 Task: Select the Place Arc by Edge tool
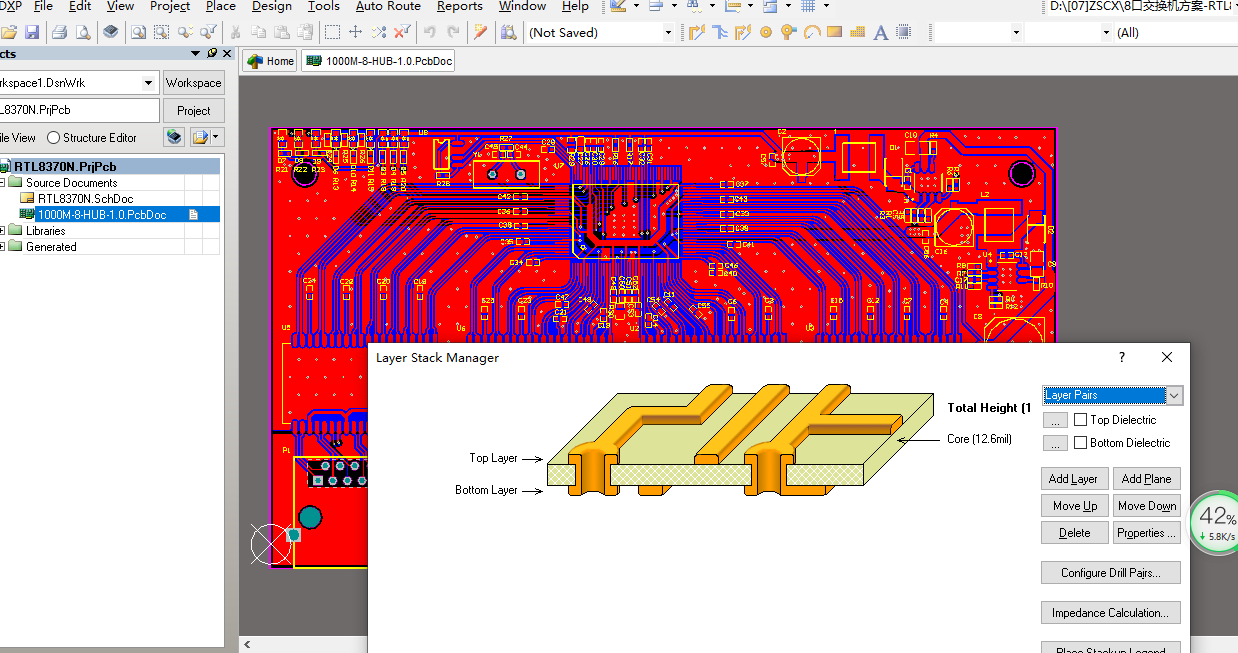812,32
